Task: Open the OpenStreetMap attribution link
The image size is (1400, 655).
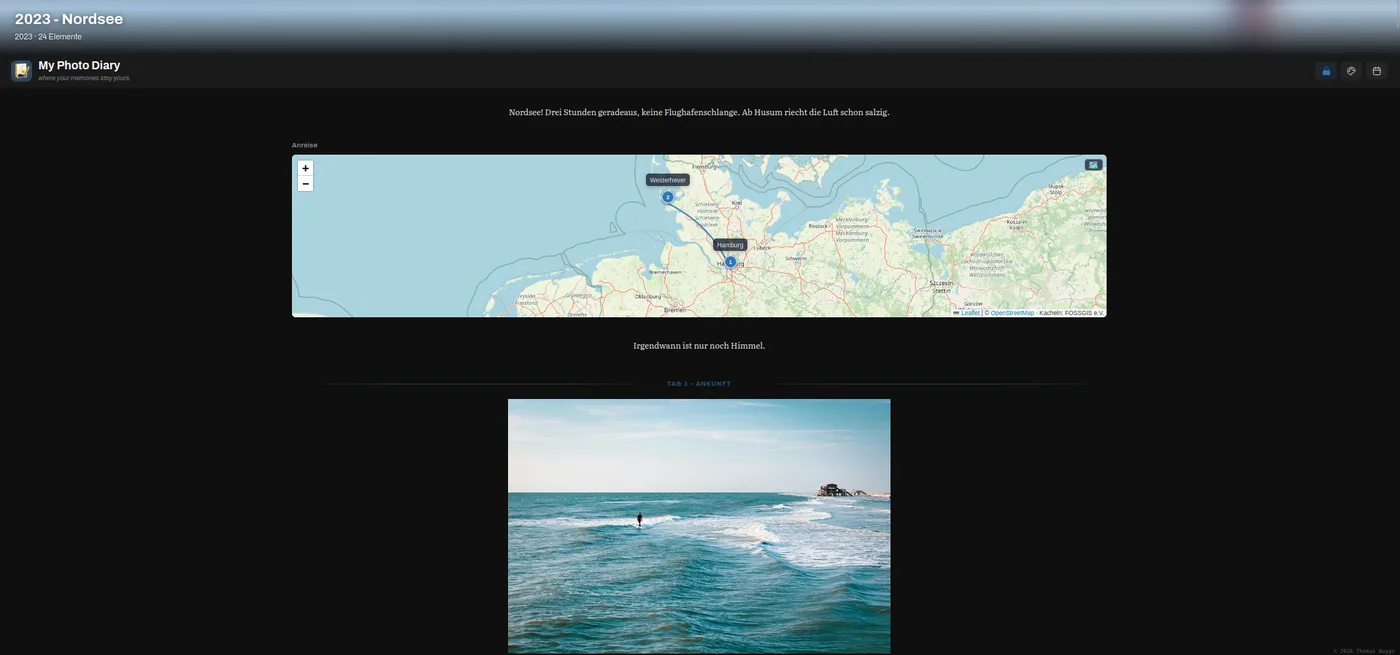Action: (1012, 313)
